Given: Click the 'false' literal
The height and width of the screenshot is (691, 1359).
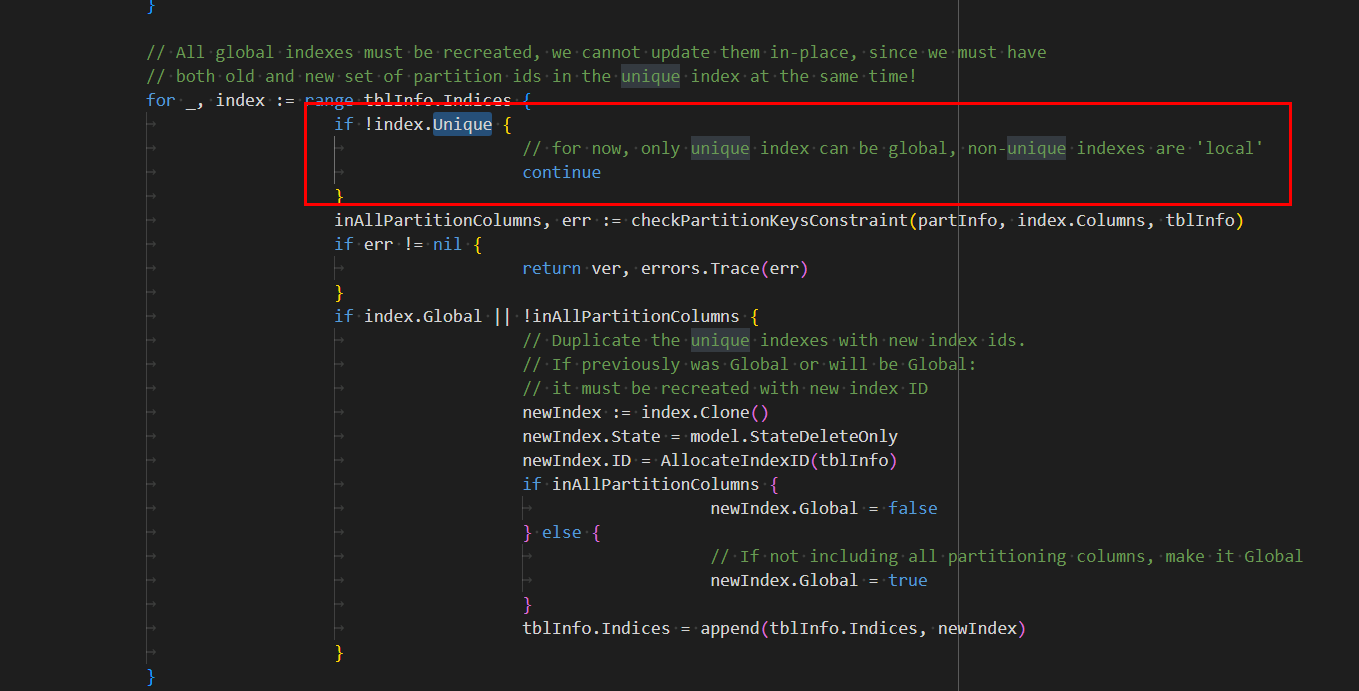Looking at the screenshot, I should (913, 508).
